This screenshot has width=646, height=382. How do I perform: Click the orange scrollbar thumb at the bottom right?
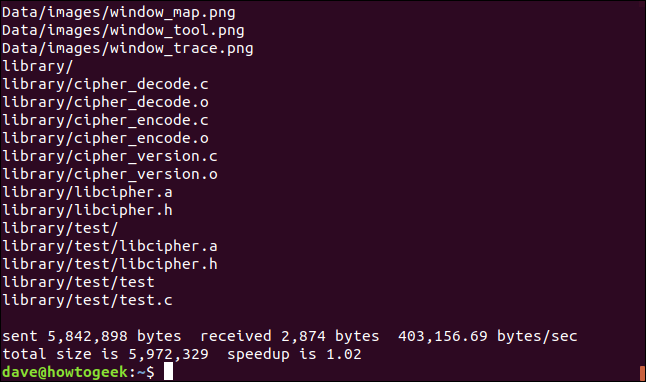click(642, 373)
